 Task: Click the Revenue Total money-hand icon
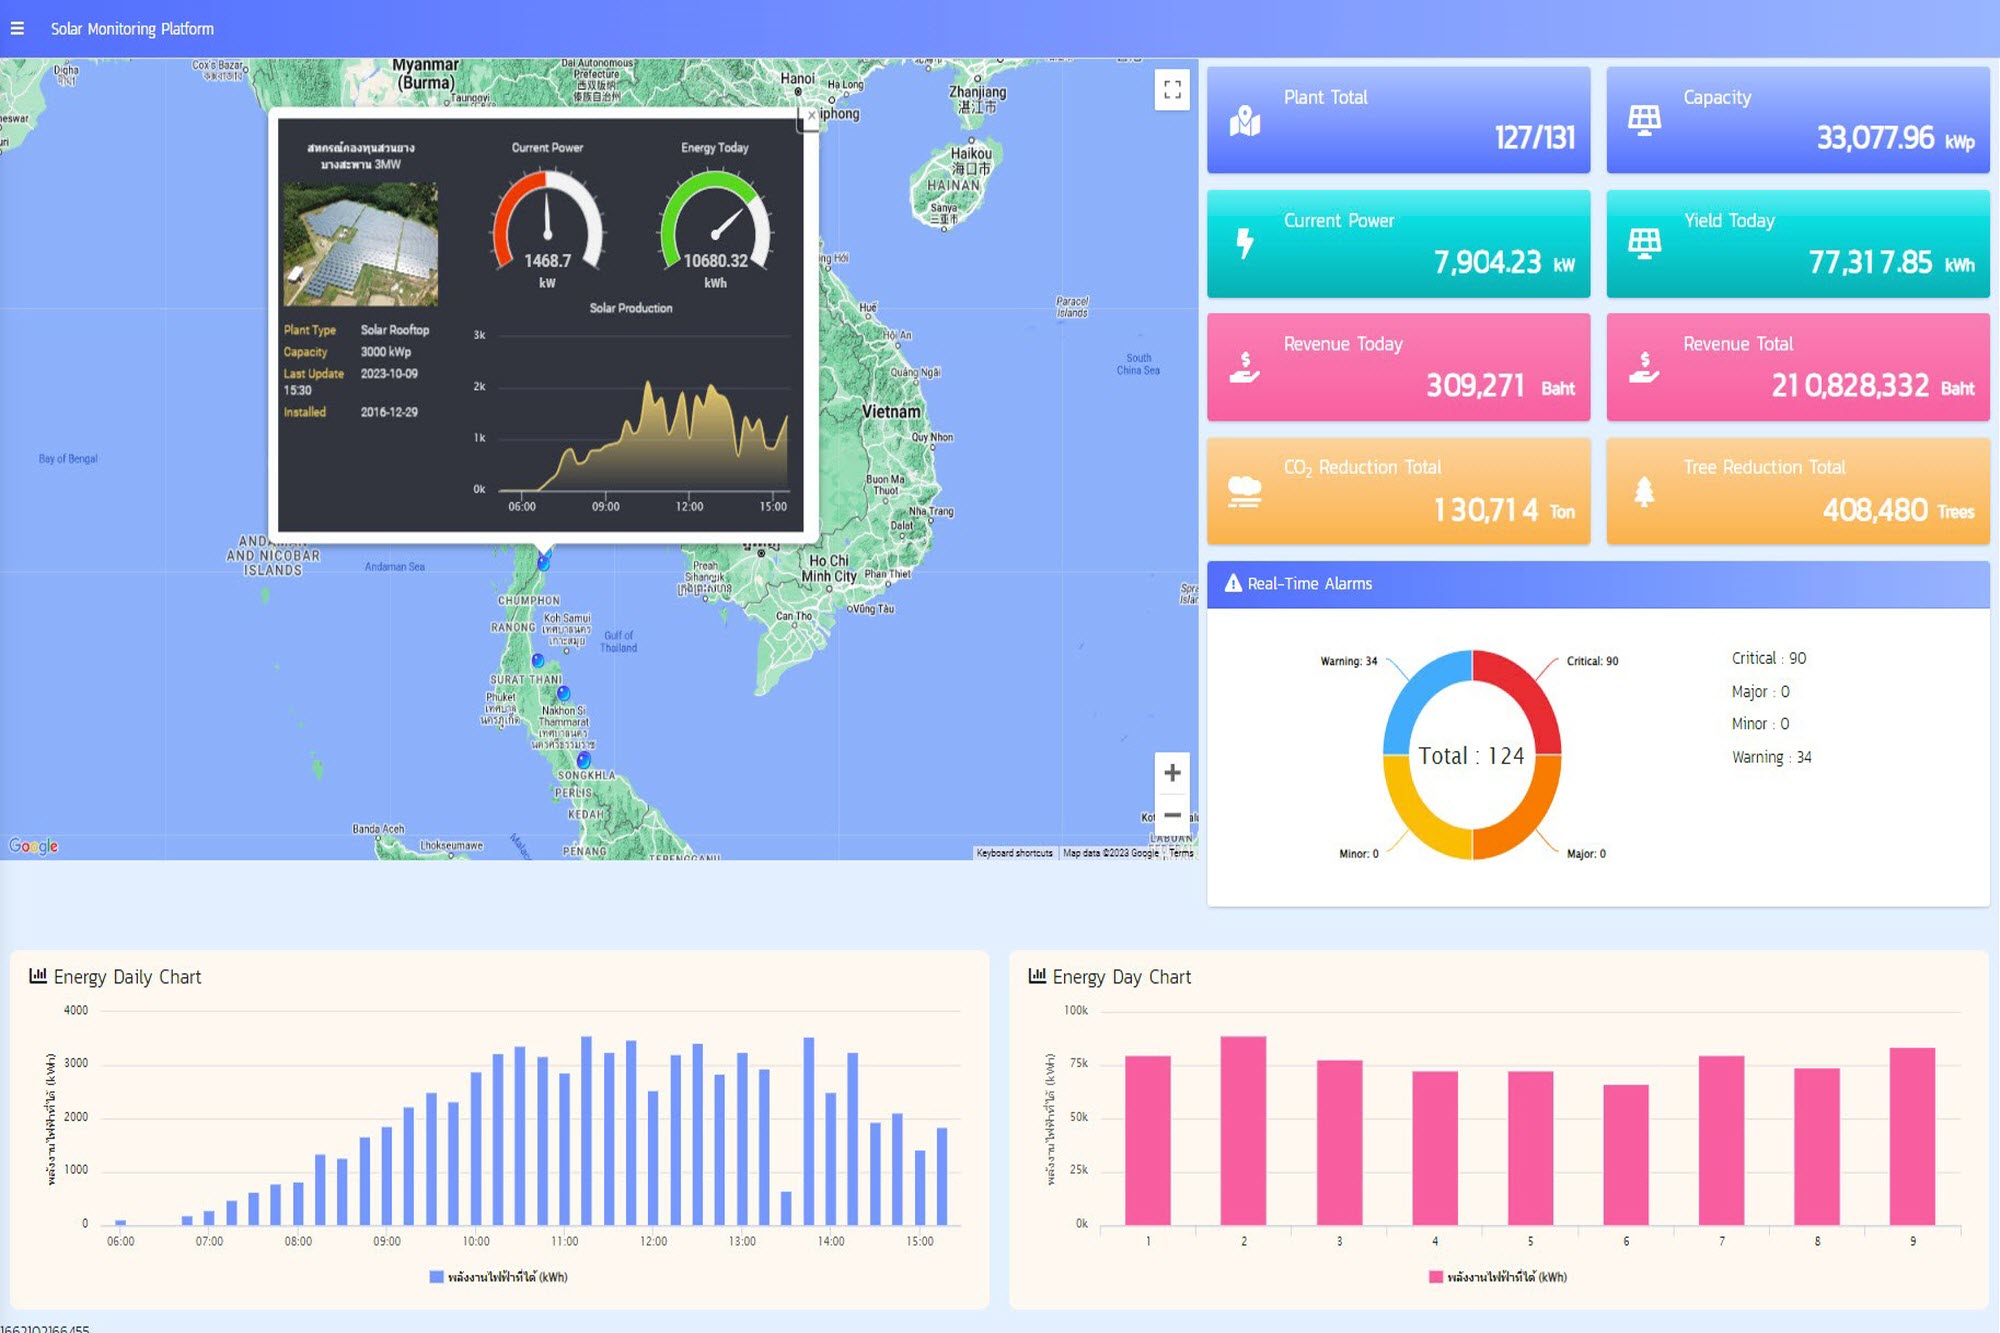pos(1644,367)
